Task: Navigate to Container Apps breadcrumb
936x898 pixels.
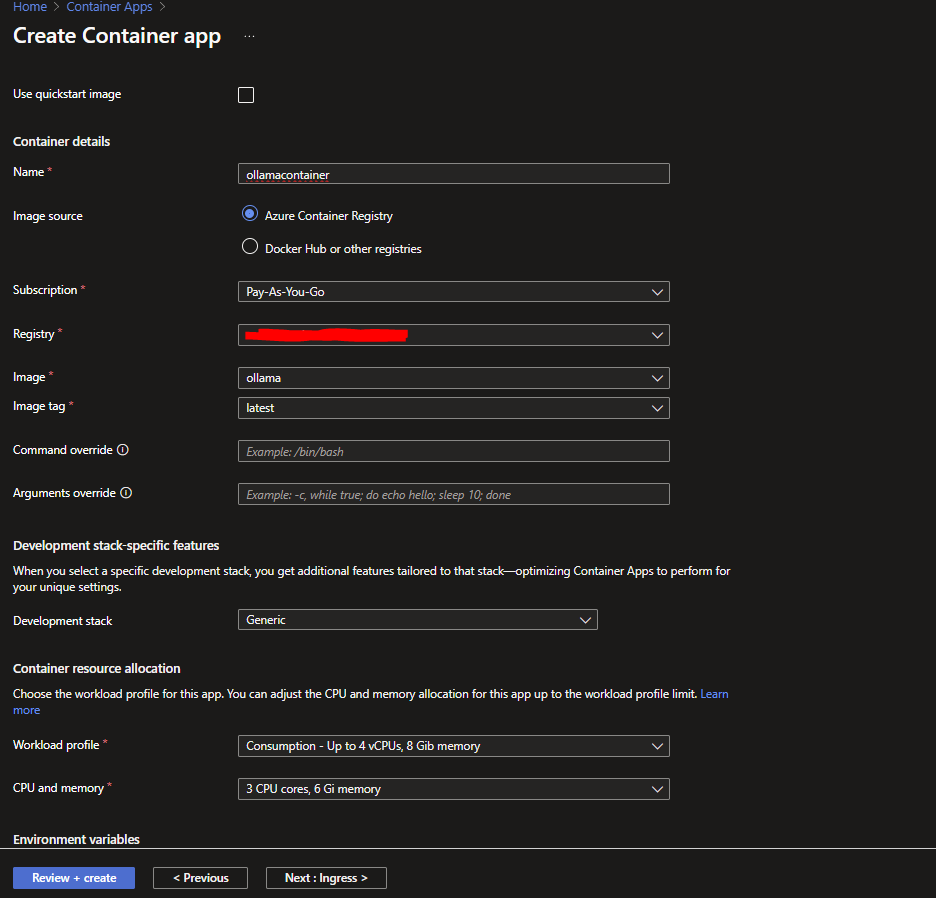Action: (x=110, y=7)
